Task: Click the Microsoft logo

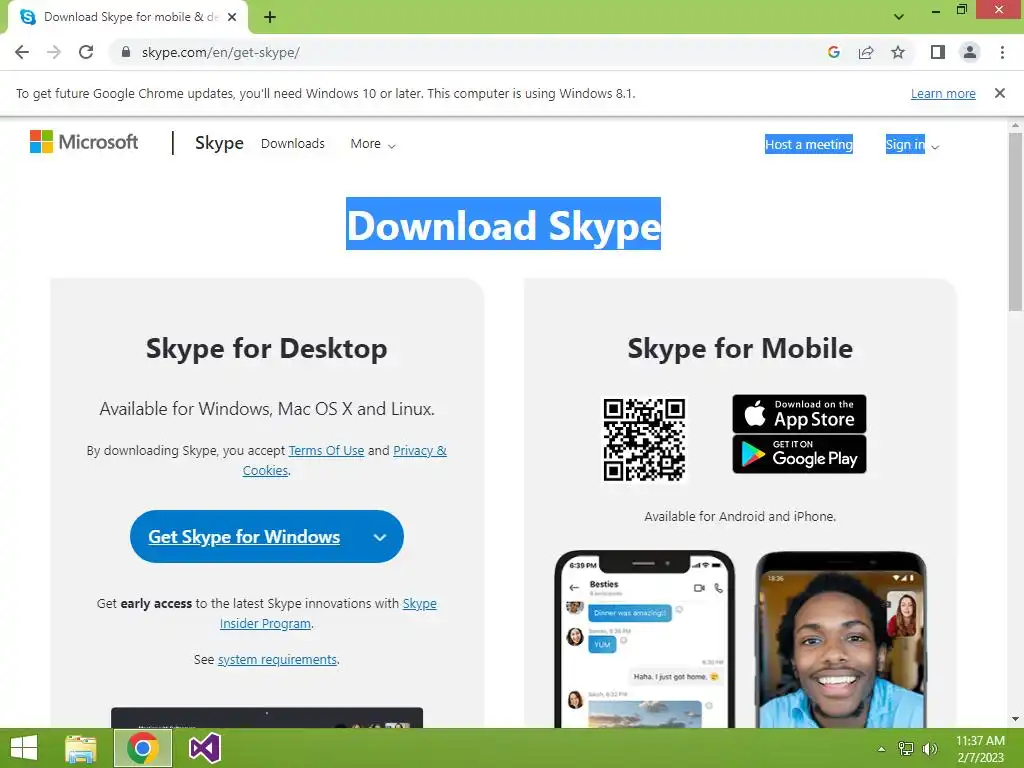Action: (84, 142)
